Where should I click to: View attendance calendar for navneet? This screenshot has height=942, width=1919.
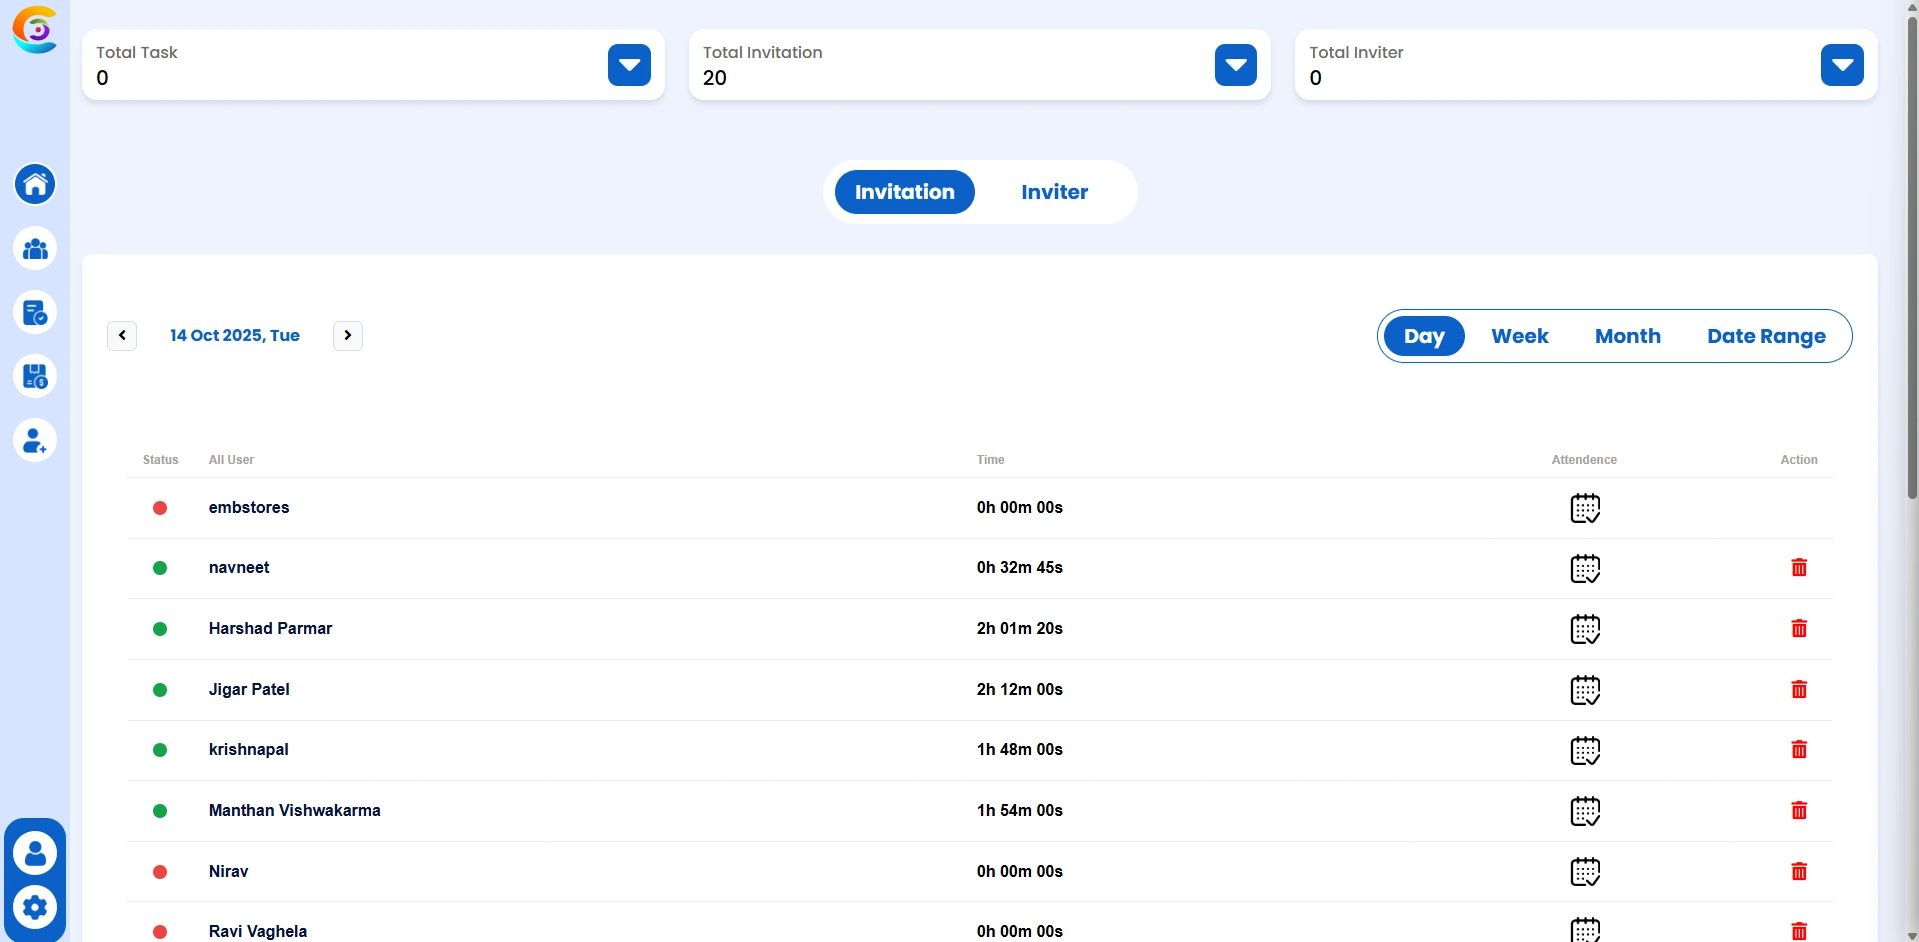pos(1585,568)
